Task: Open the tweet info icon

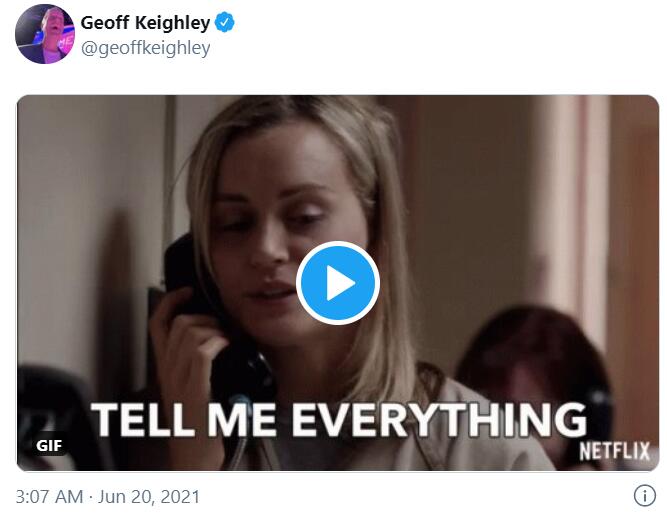Action: click(x=645, y=496)
